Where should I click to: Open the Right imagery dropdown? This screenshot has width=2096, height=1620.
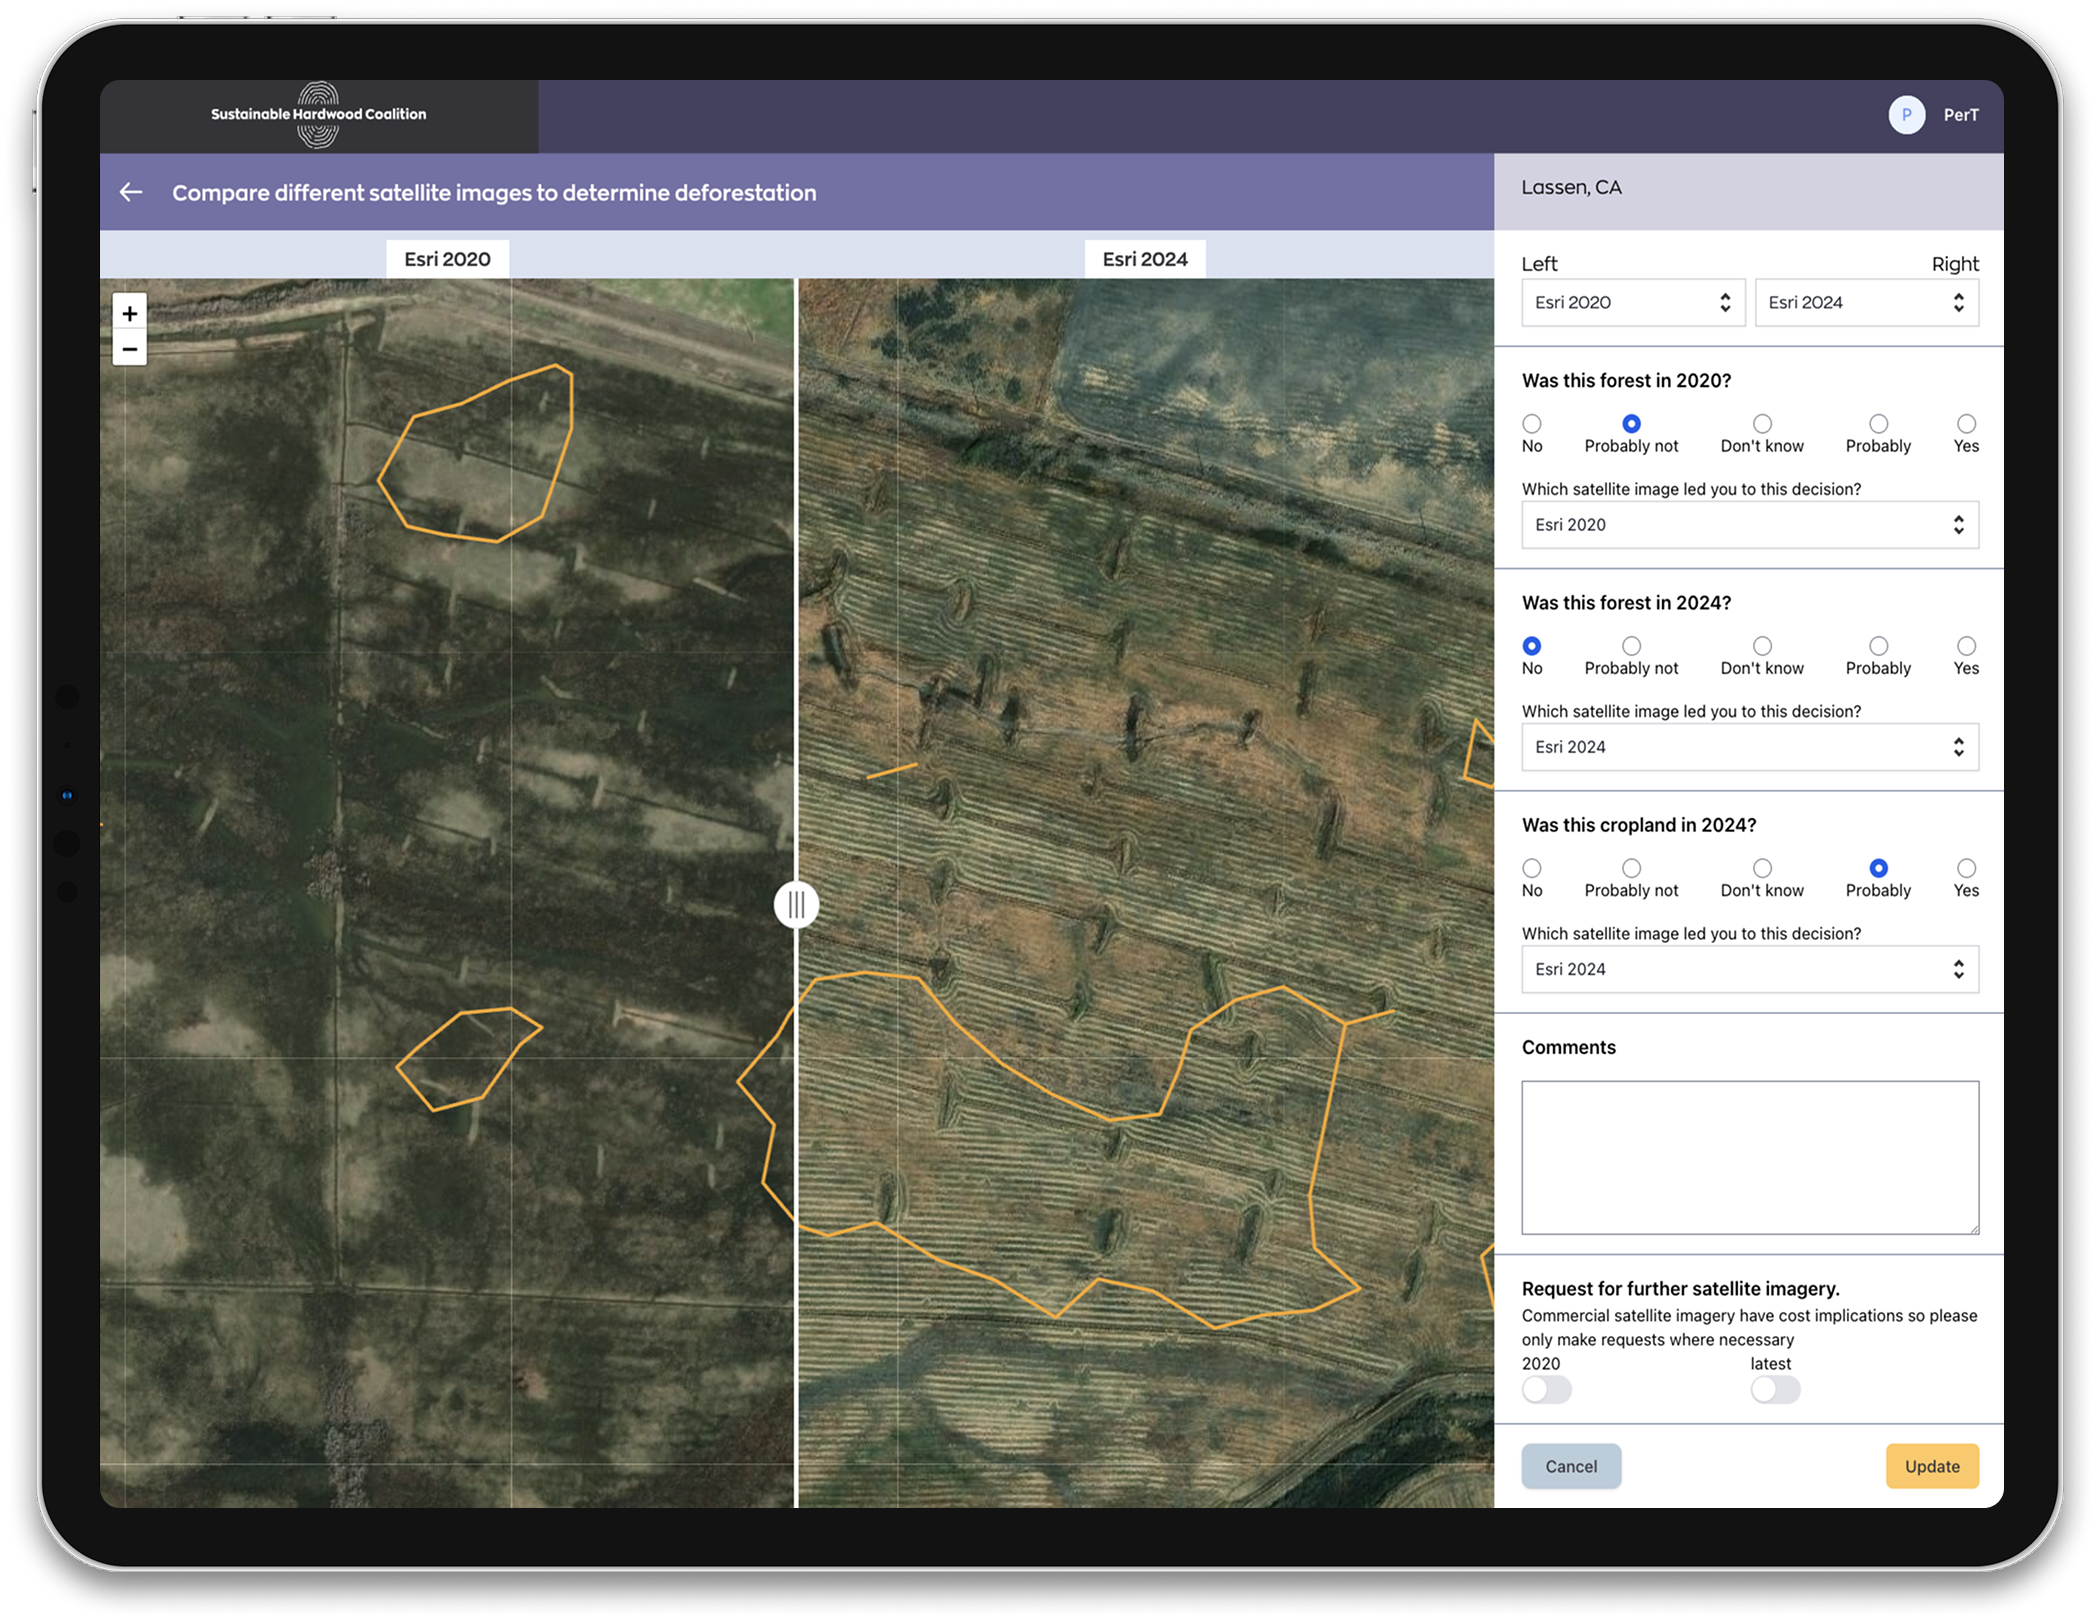coord(1866,303)
